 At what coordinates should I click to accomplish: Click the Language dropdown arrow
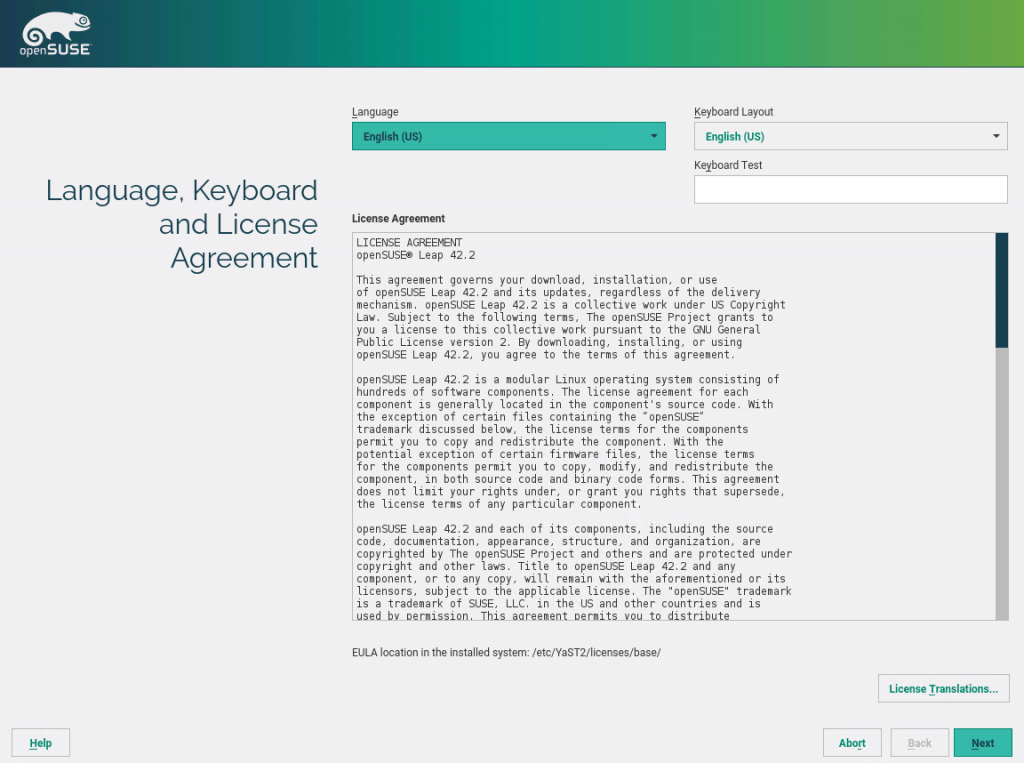pyautogui.click(x=655, y=135)
